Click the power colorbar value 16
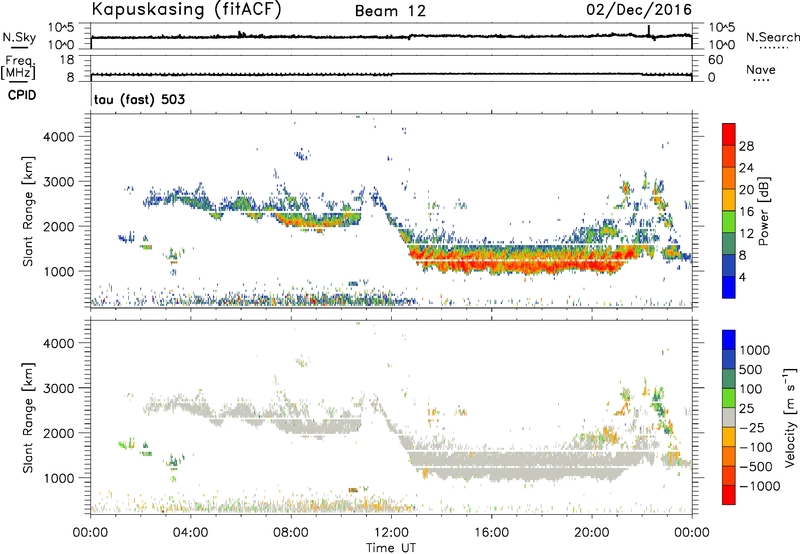Image resolution: width=800 pixels, height=554 pixels. tap(746, 212)
